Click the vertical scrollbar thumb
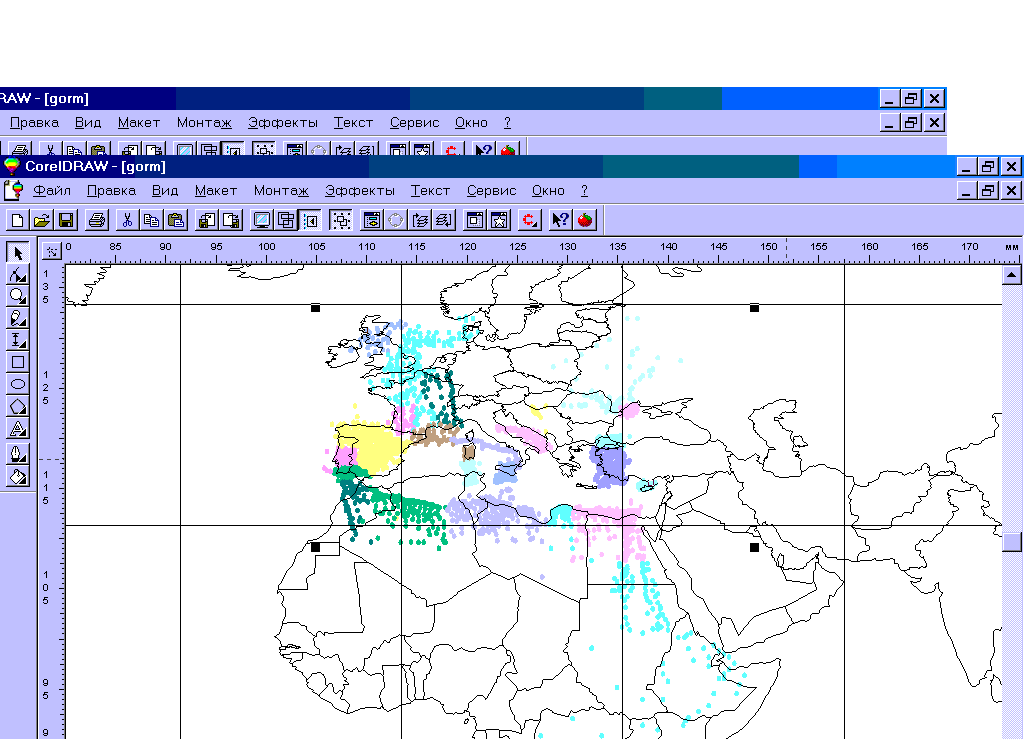This screenshot has width=1024, height=739. point(1012,542)
